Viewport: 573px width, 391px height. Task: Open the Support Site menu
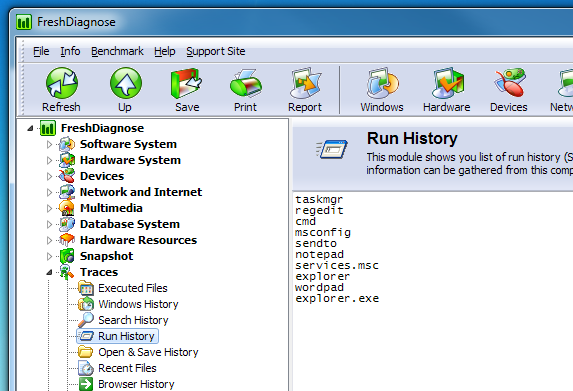pyautogui.click(x=216, y=51)
